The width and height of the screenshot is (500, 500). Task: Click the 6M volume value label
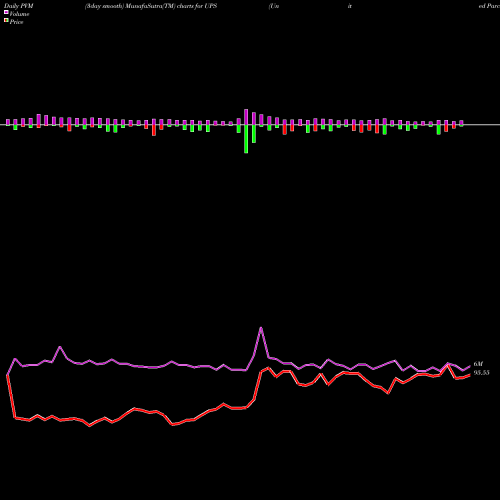point(478,364)
